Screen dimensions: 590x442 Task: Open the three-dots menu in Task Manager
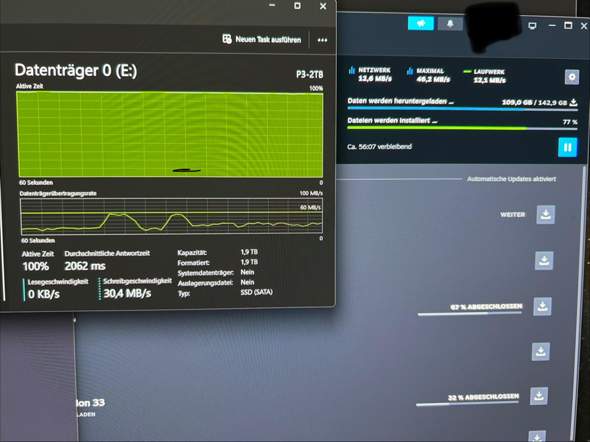(322, 40)
